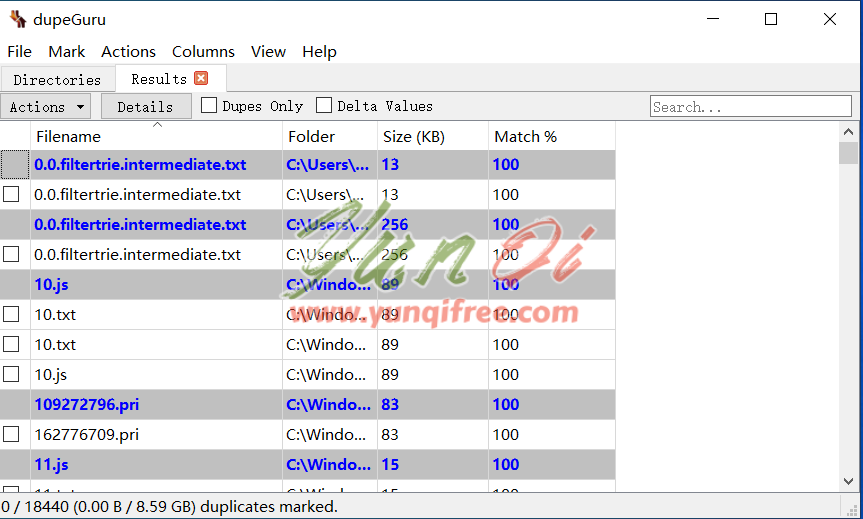Click size value 83 of 162776709.pri

[390, 434]
